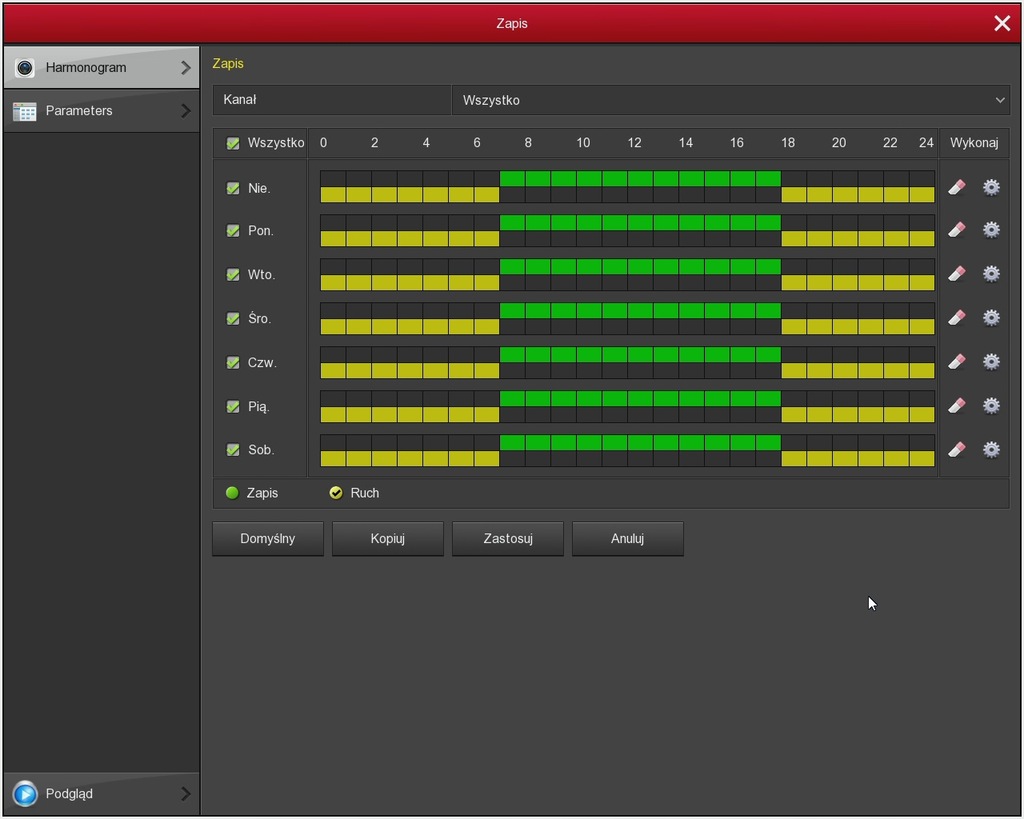Open the Kanał Wszystko dropdown

(731, 100)
